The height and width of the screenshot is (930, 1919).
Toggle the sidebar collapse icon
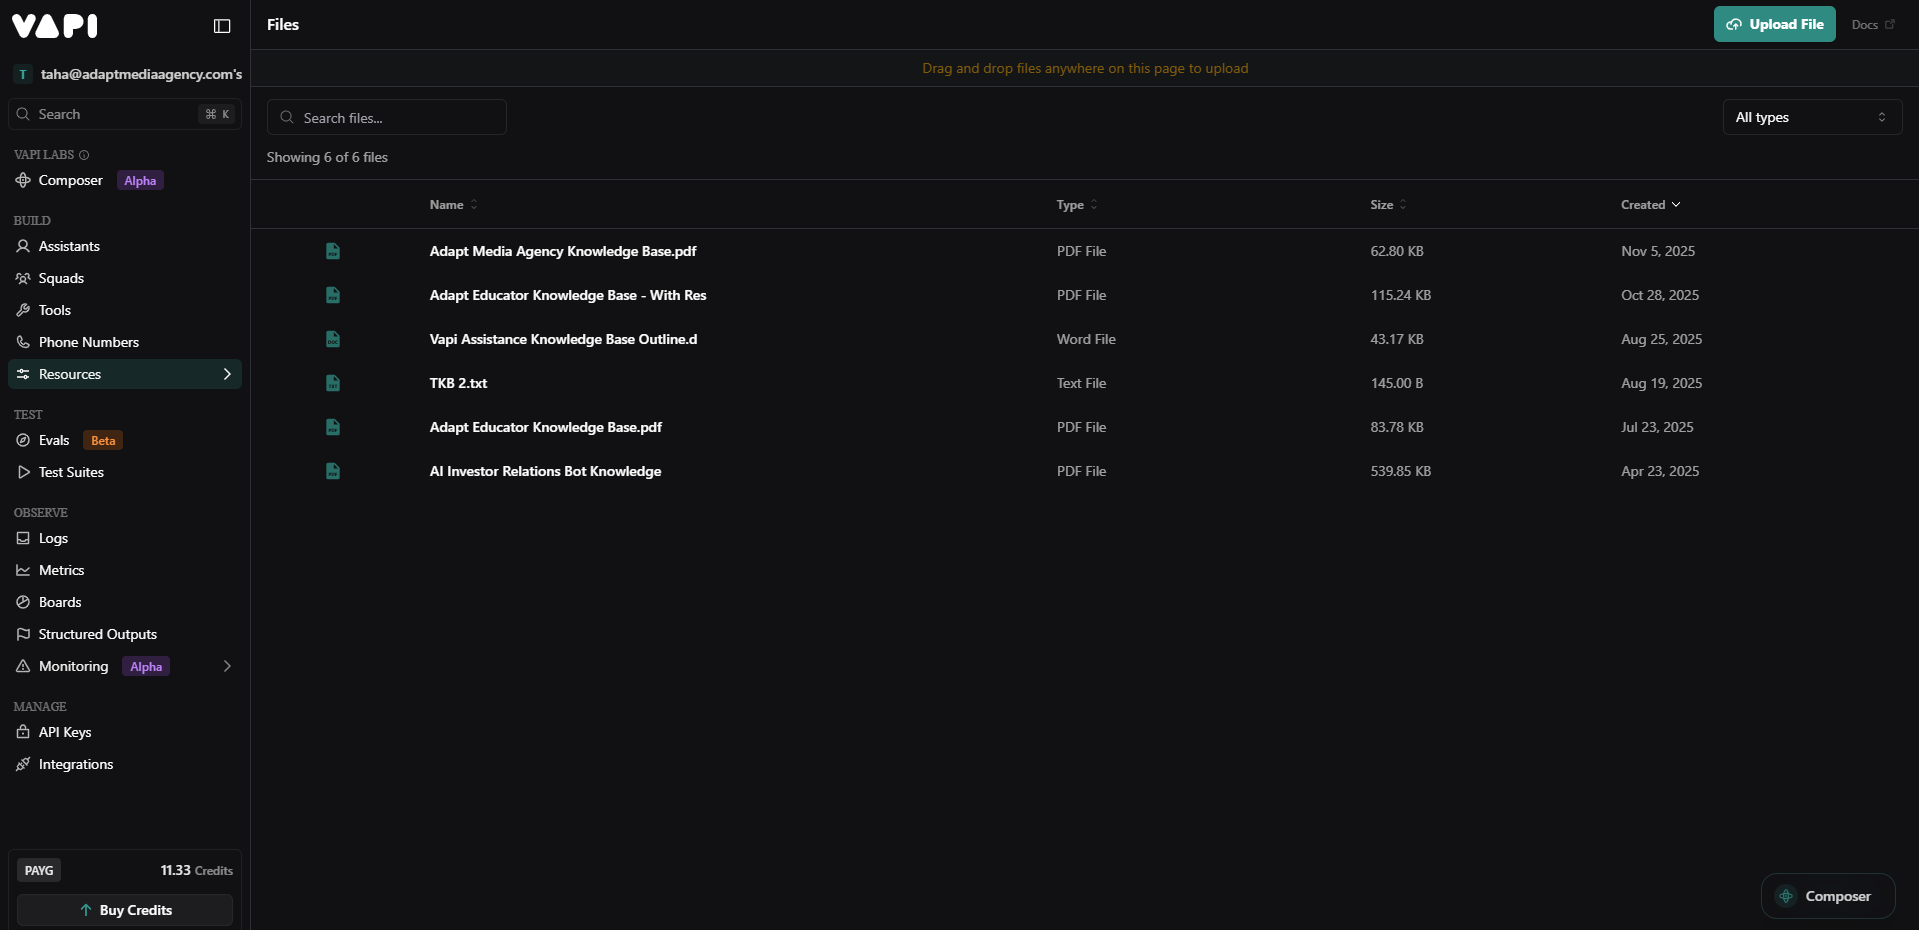[222, 26]
